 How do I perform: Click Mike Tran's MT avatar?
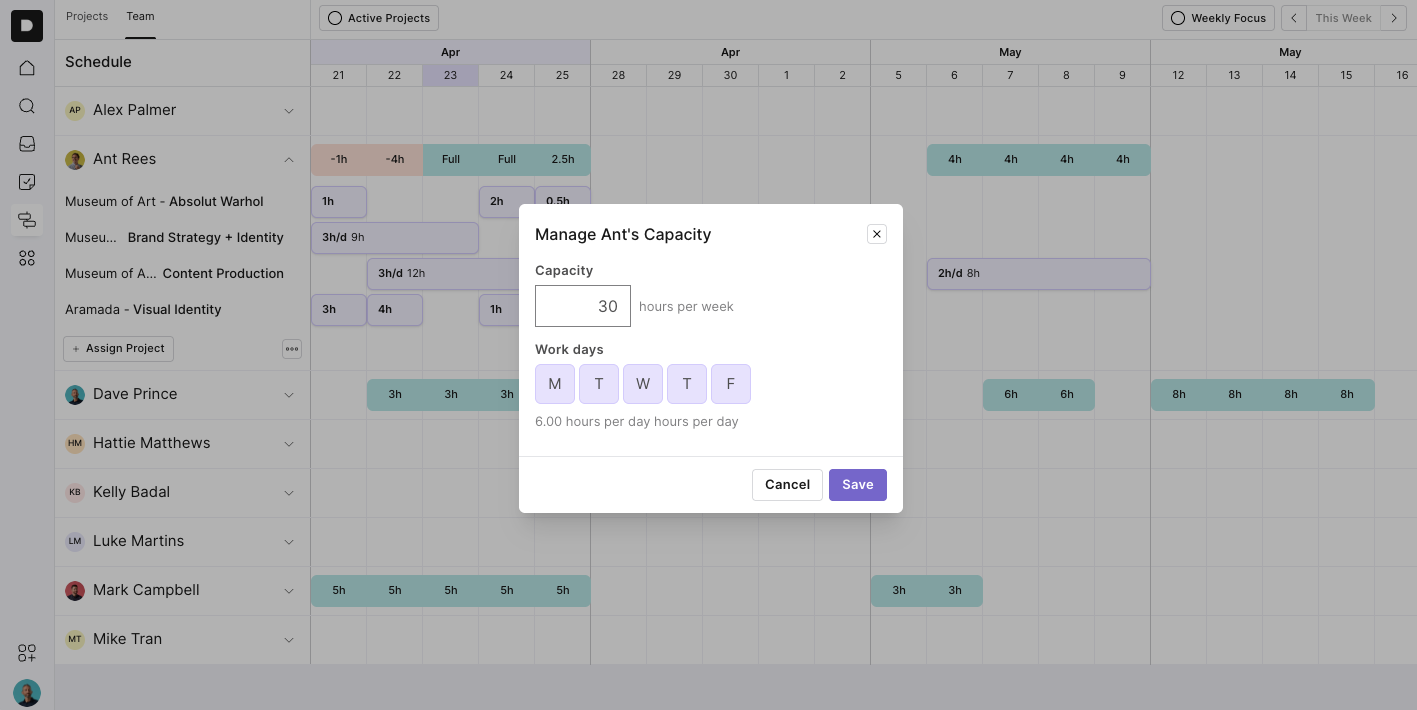(75, 639)
